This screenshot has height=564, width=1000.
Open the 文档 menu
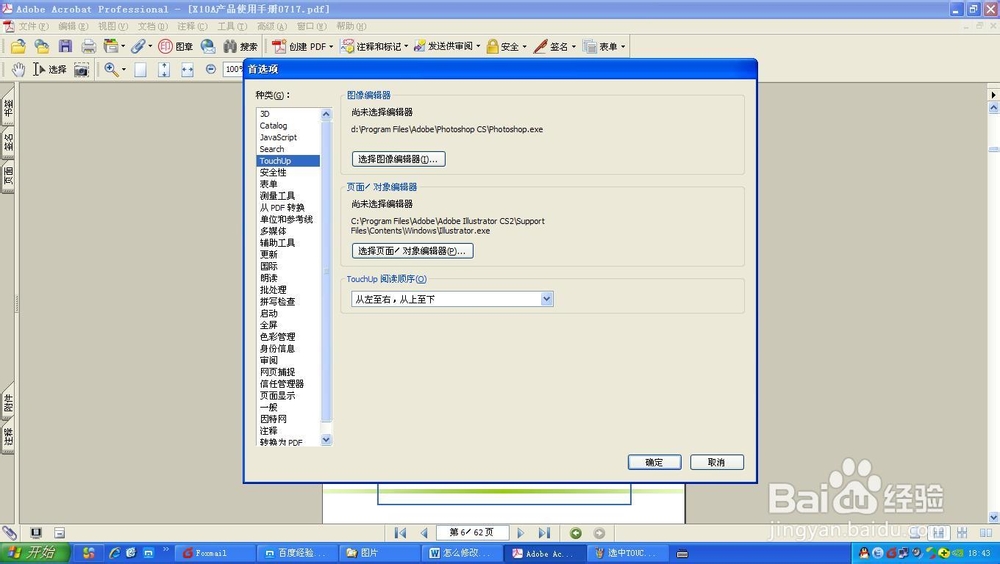(x=152, y=26)
